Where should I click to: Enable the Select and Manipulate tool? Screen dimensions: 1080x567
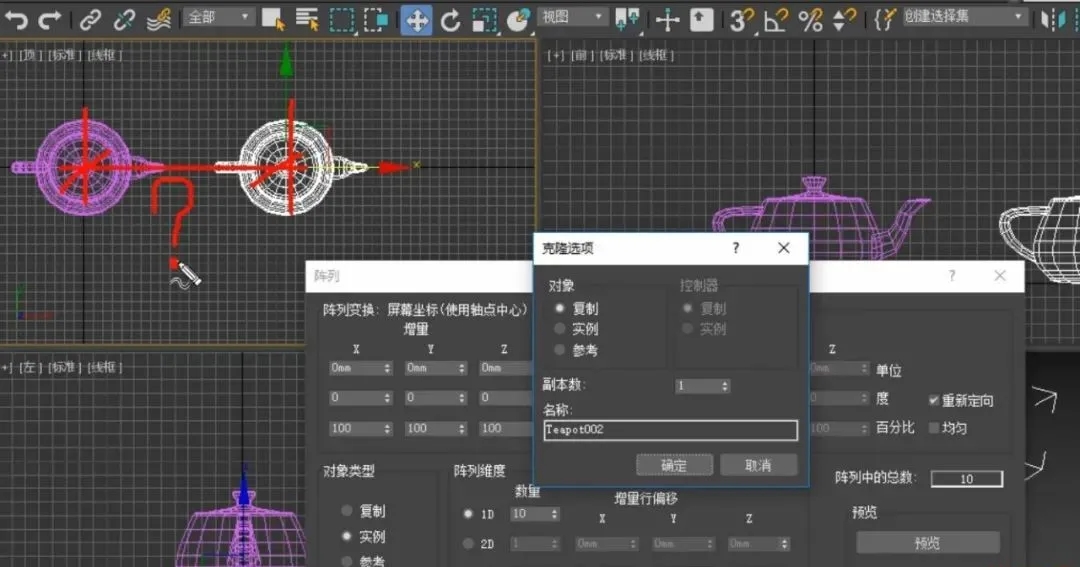pyautogui.click(x=667, y=19)
